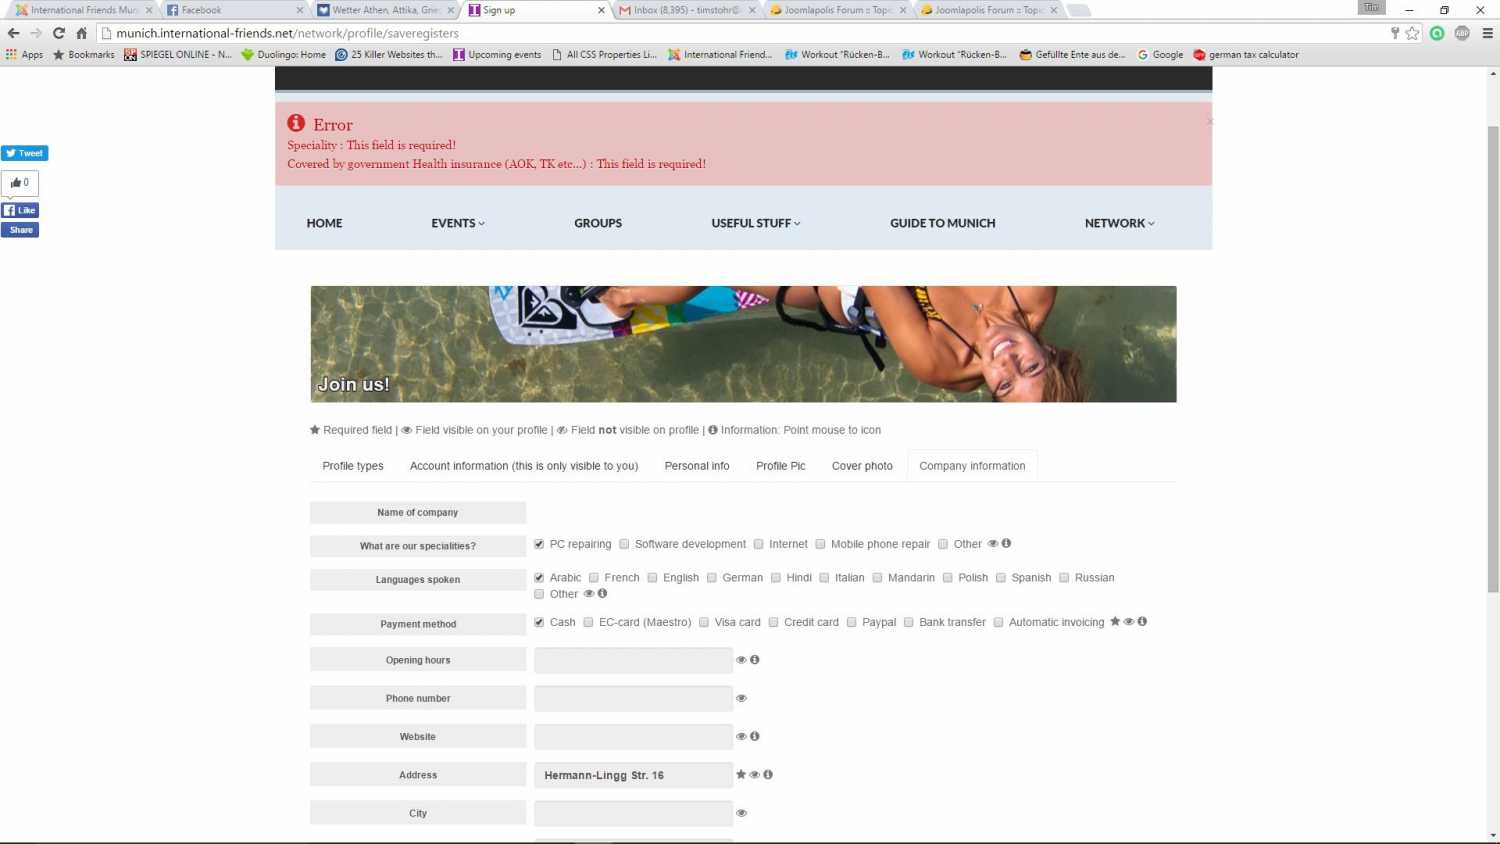Image resolution: width=1500 pixels, height=844 pixels.
Task: Click the info icon beside the Address field
Action: pyautogui.click(x=768, y=774)
